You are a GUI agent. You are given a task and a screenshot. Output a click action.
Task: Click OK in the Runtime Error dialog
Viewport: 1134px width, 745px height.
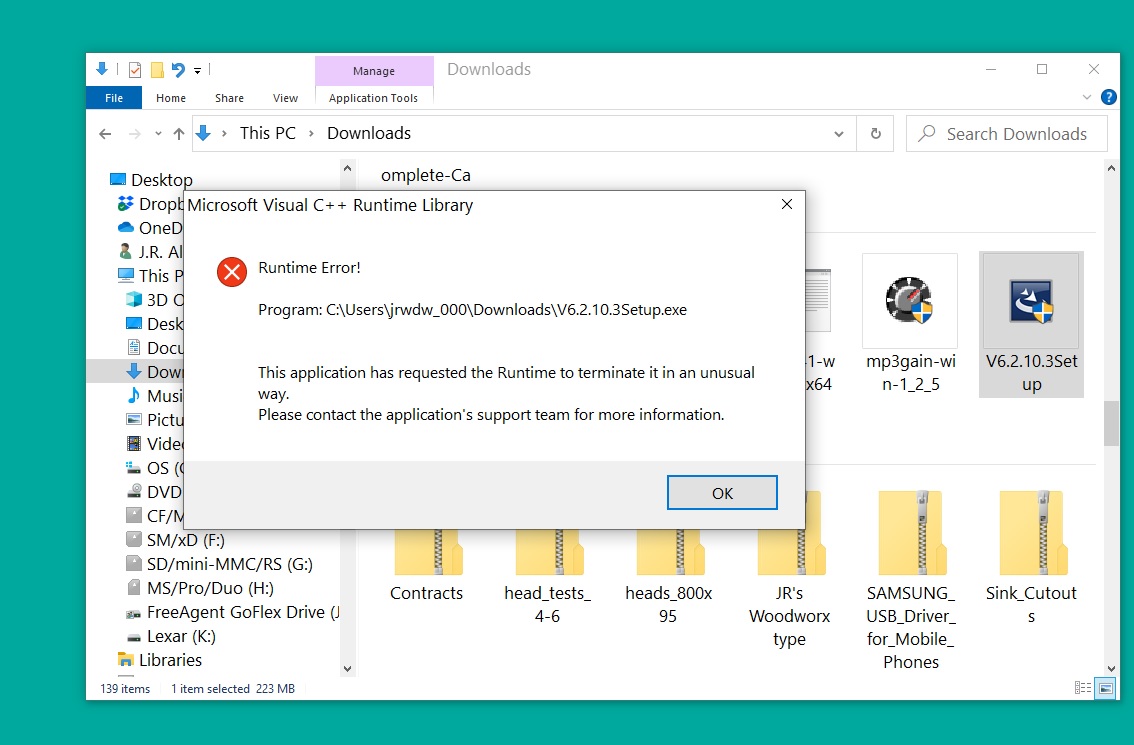722,493
